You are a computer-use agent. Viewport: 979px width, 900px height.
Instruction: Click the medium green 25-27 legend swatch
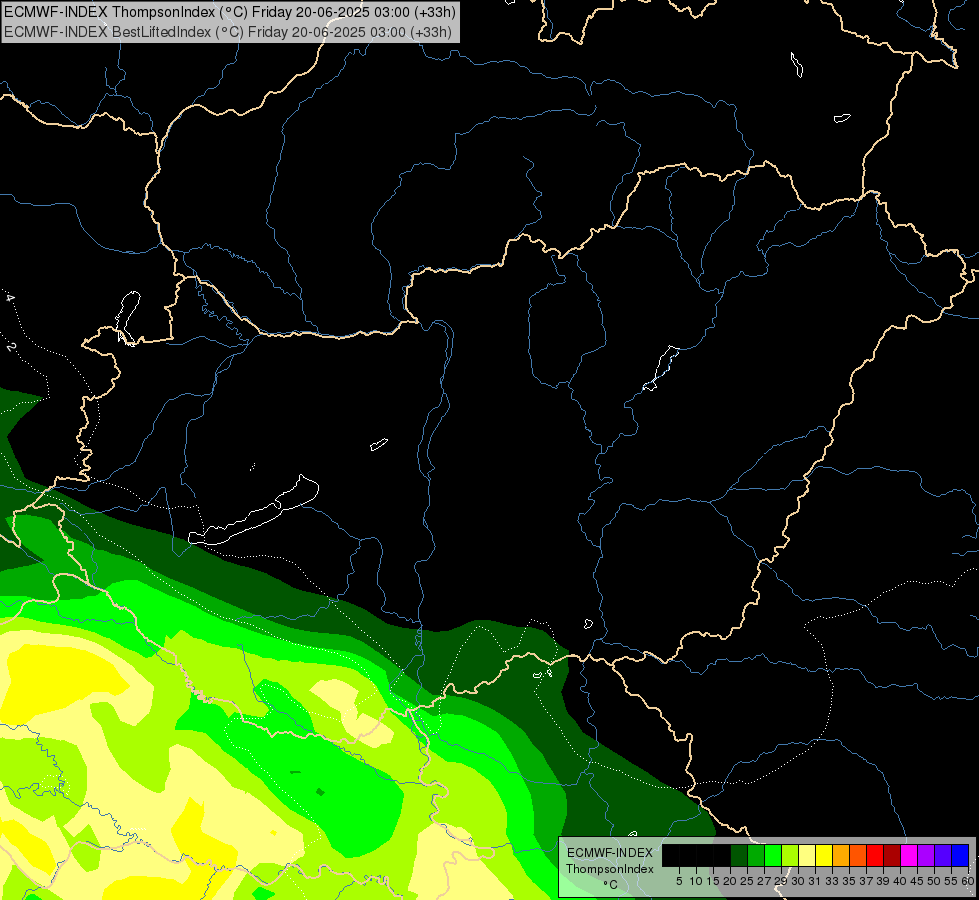756,855
